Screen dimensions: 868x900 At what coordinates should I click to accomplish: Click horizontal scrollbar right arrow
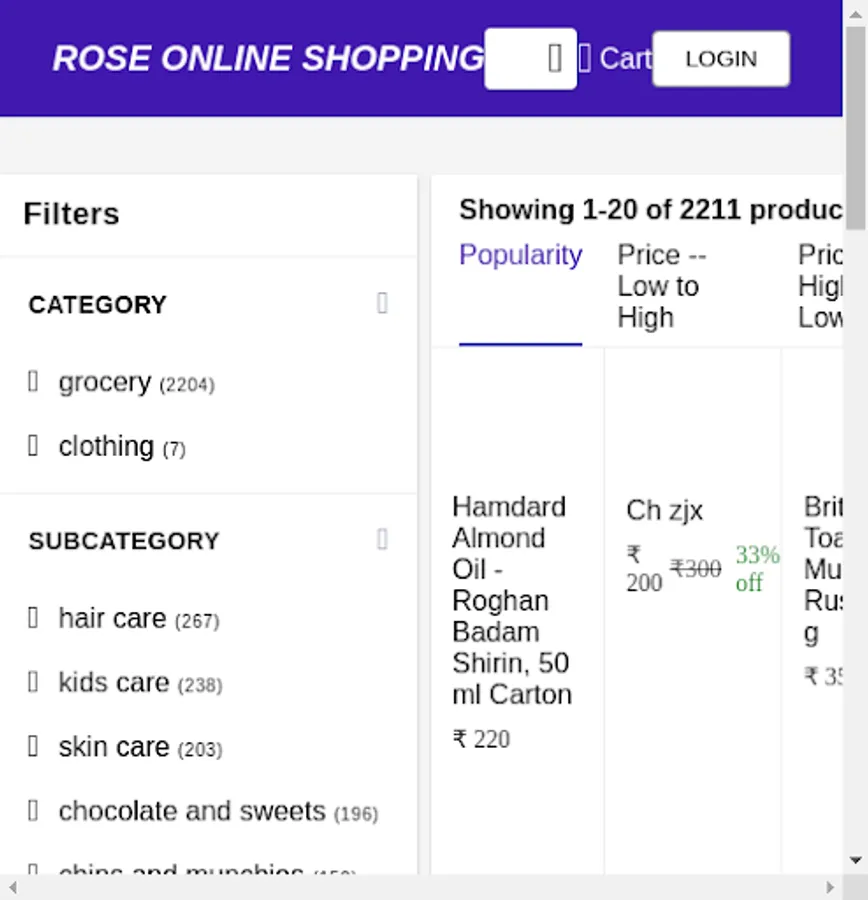coord(830,887)
